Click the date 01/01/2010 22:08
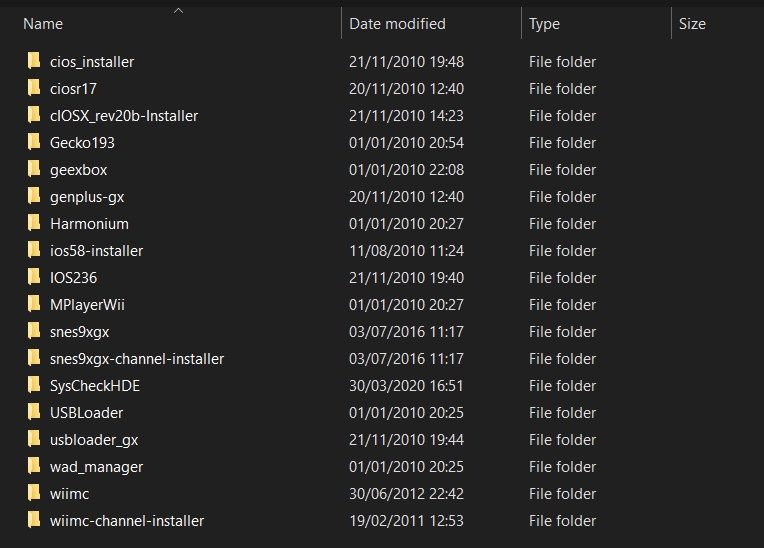The width and height of the screenshot is (764, 548). pyautogui.click(x=406, y=170)
